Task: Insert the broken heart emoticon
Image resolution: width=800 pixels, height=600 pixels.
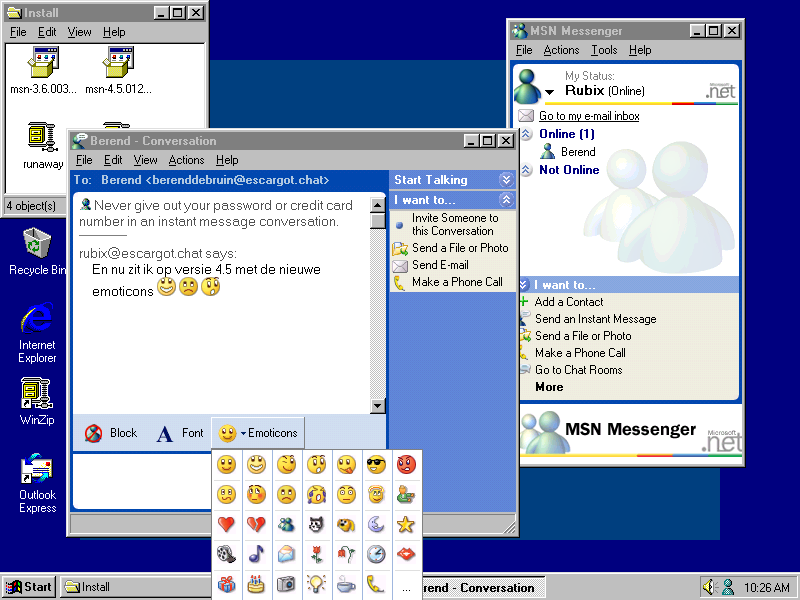Action: click(x=257, y=524)
